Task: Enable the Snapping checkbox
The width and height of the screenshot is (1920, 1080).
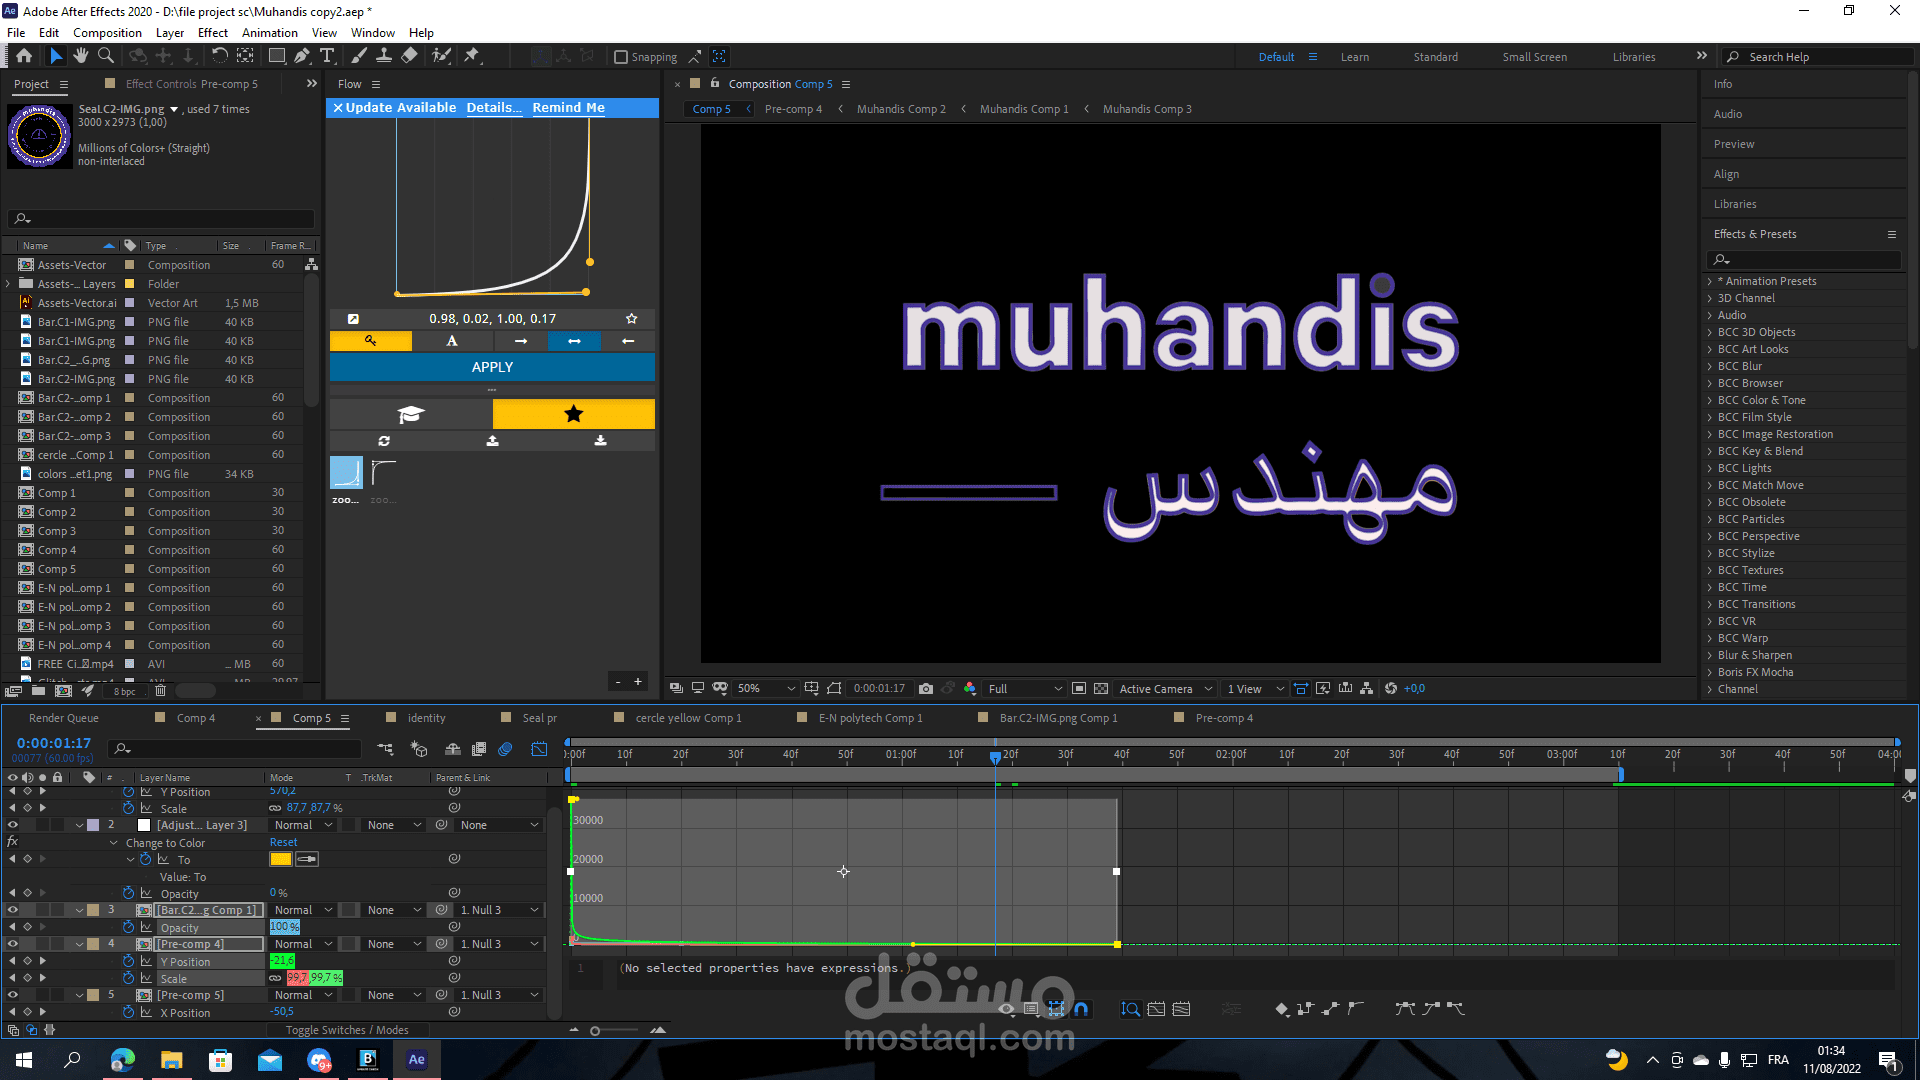Action: coord(621,57)
